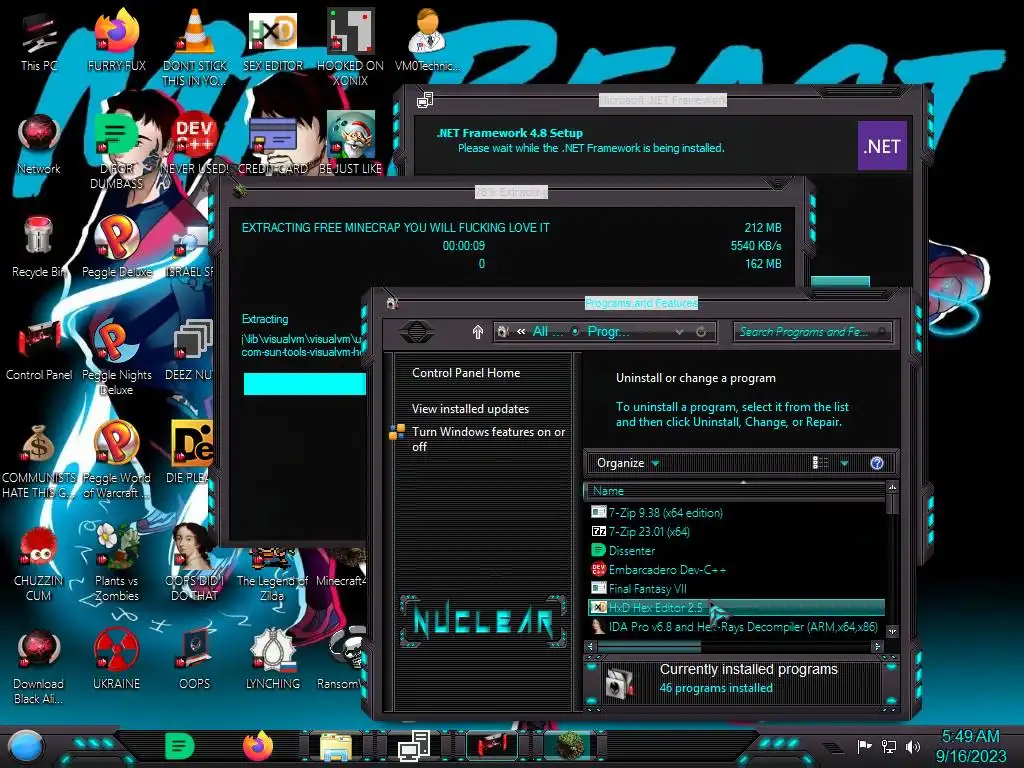Screen dimensions: 1024x768
Task: Open the HOOKED ON XONIX shortcut
Action: (350, 47)
